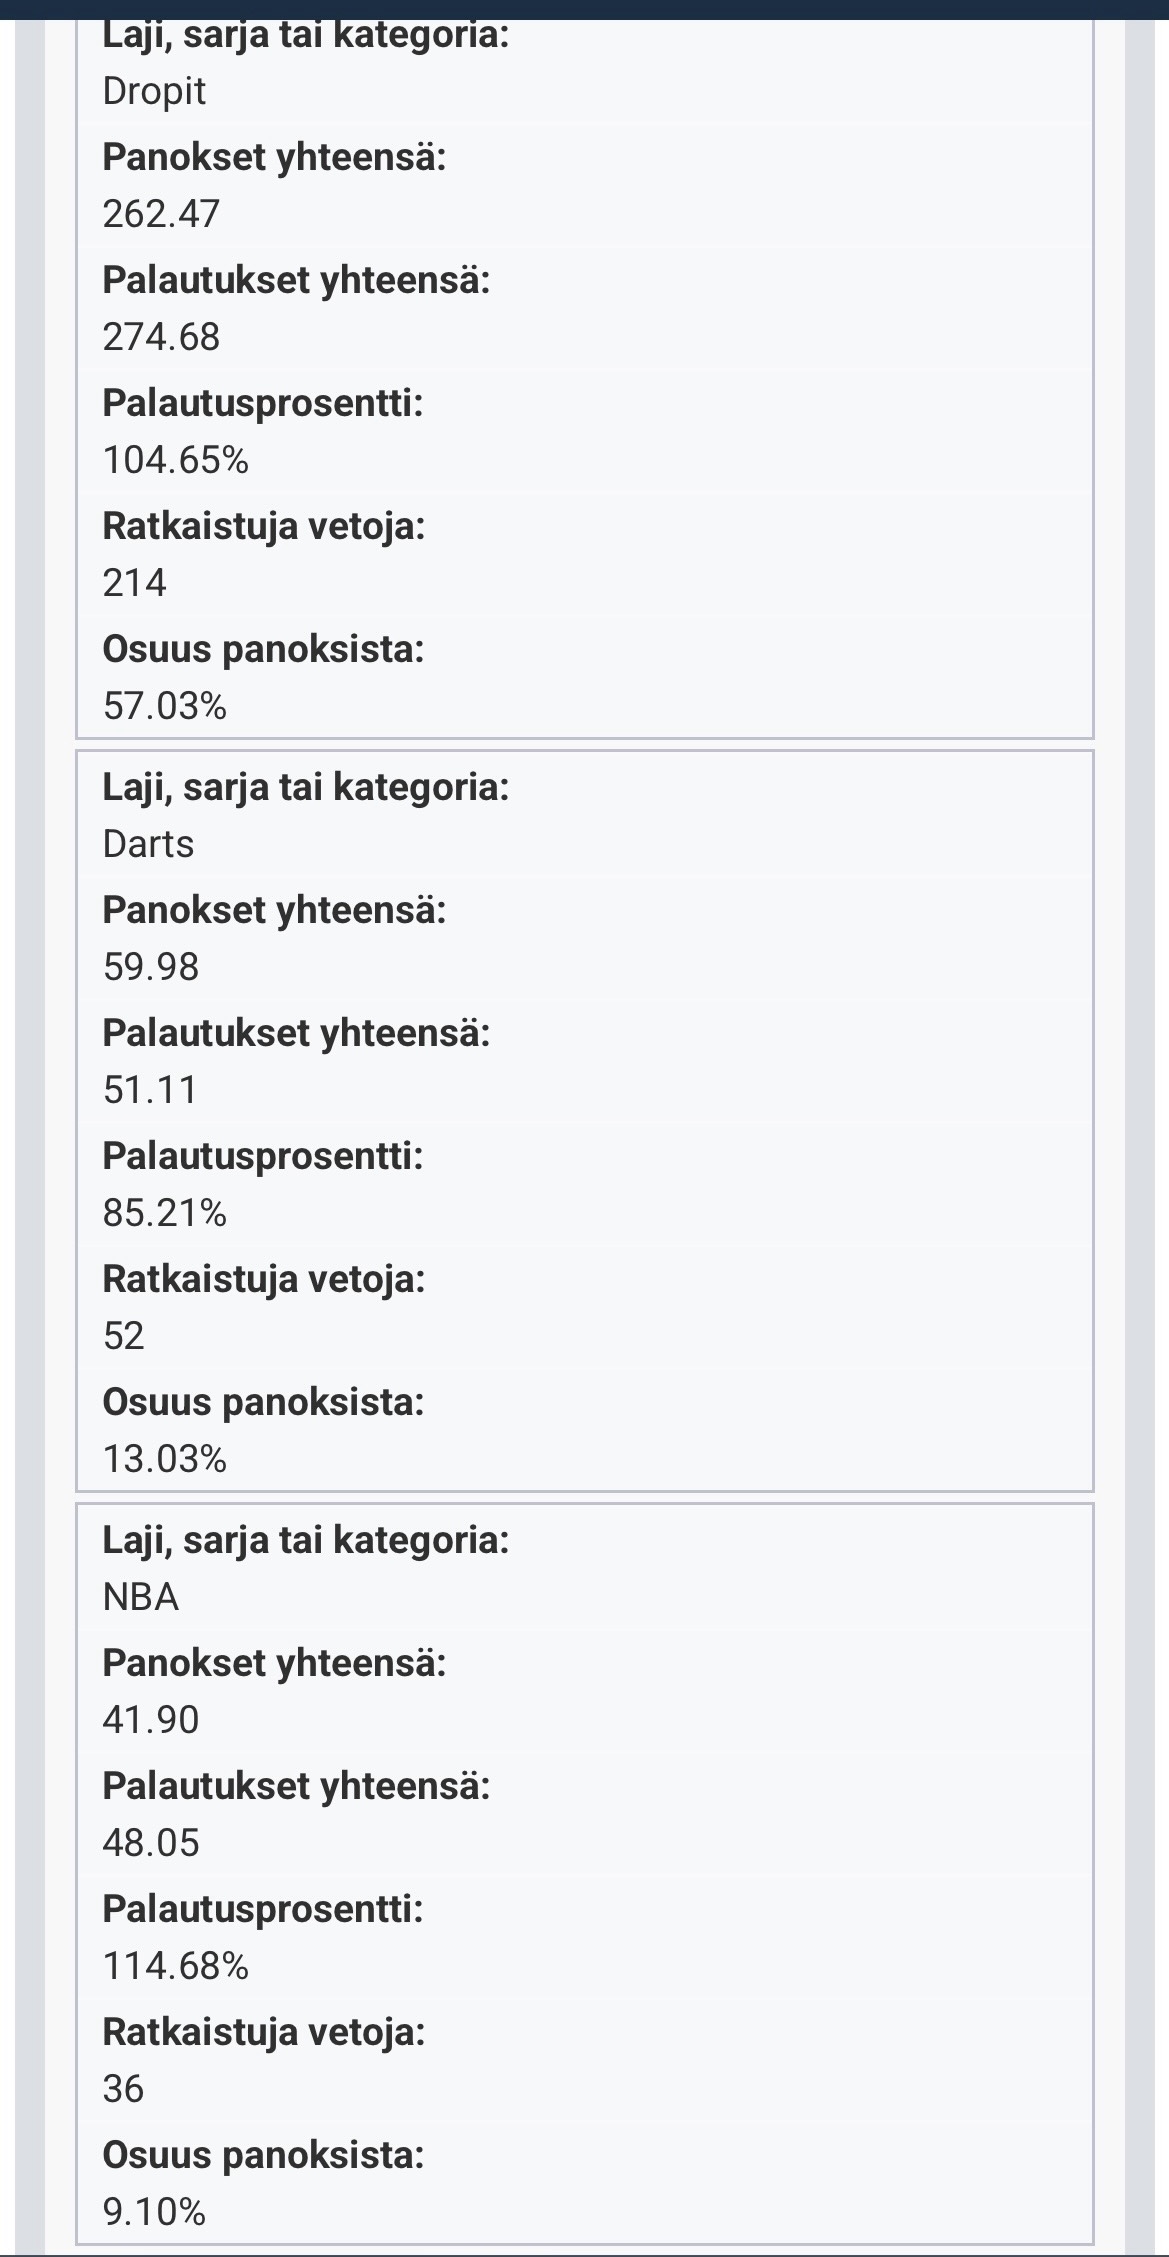Click the 214 settled bets count
Viewport: 1169px width, 2257px height.
[x=134, y=583]
